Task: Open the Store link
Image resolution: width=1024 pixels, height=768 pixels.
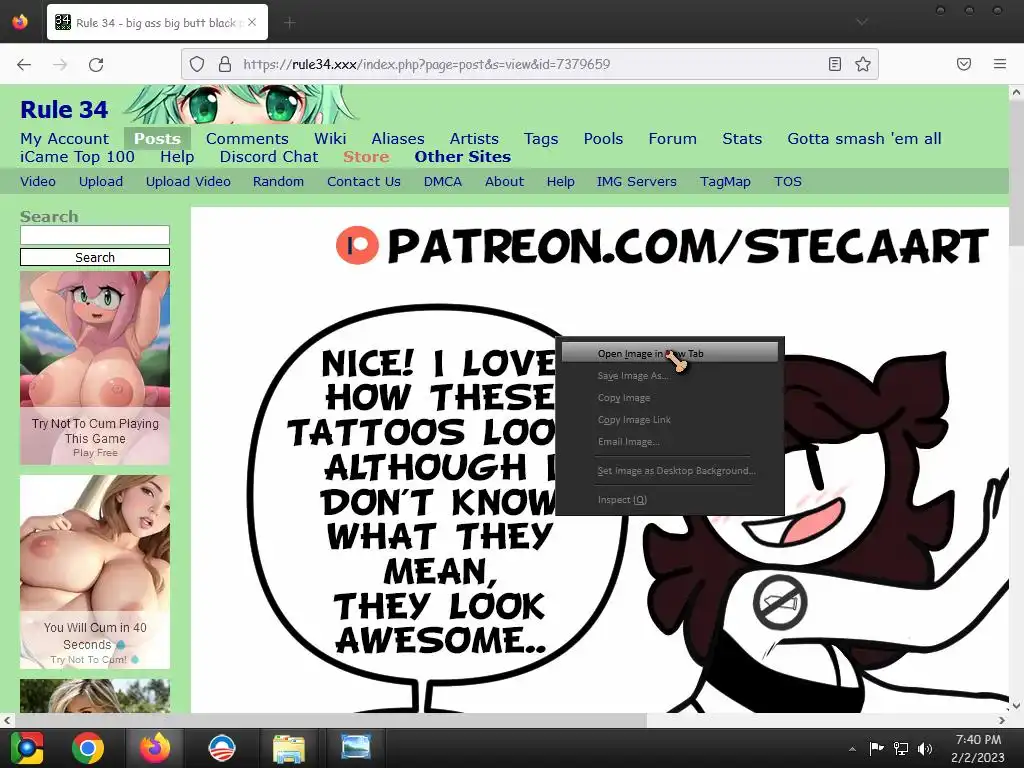Action: (x=366, y=157)
